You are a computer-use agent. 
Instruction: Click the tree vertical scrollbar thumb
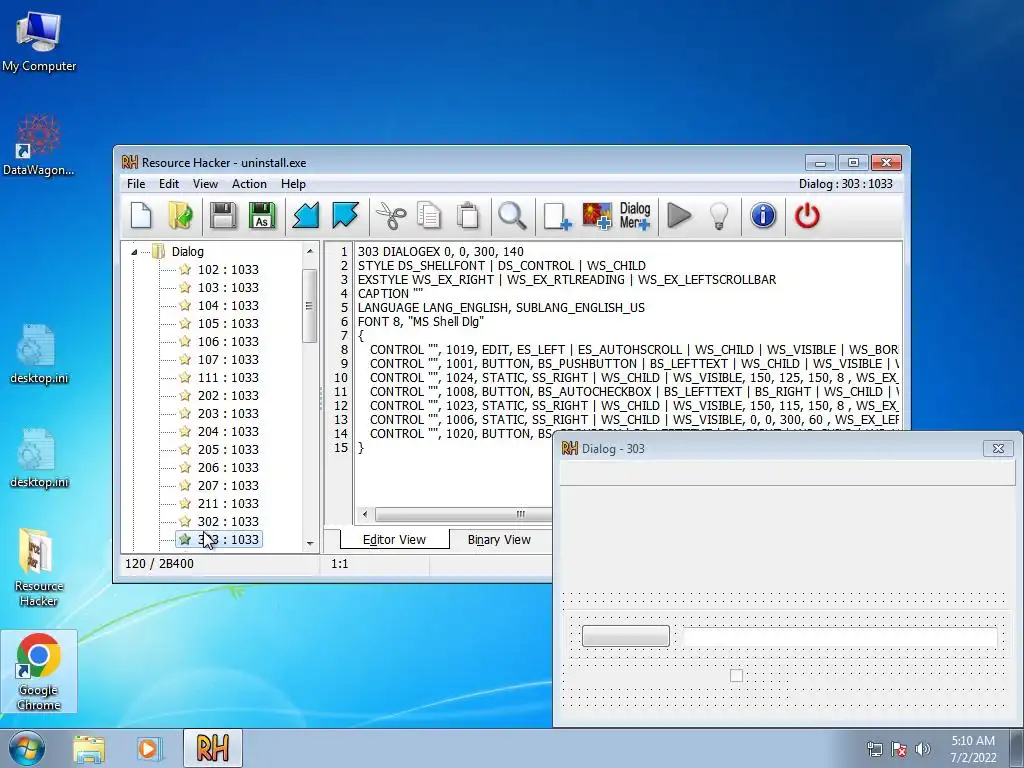310,306
